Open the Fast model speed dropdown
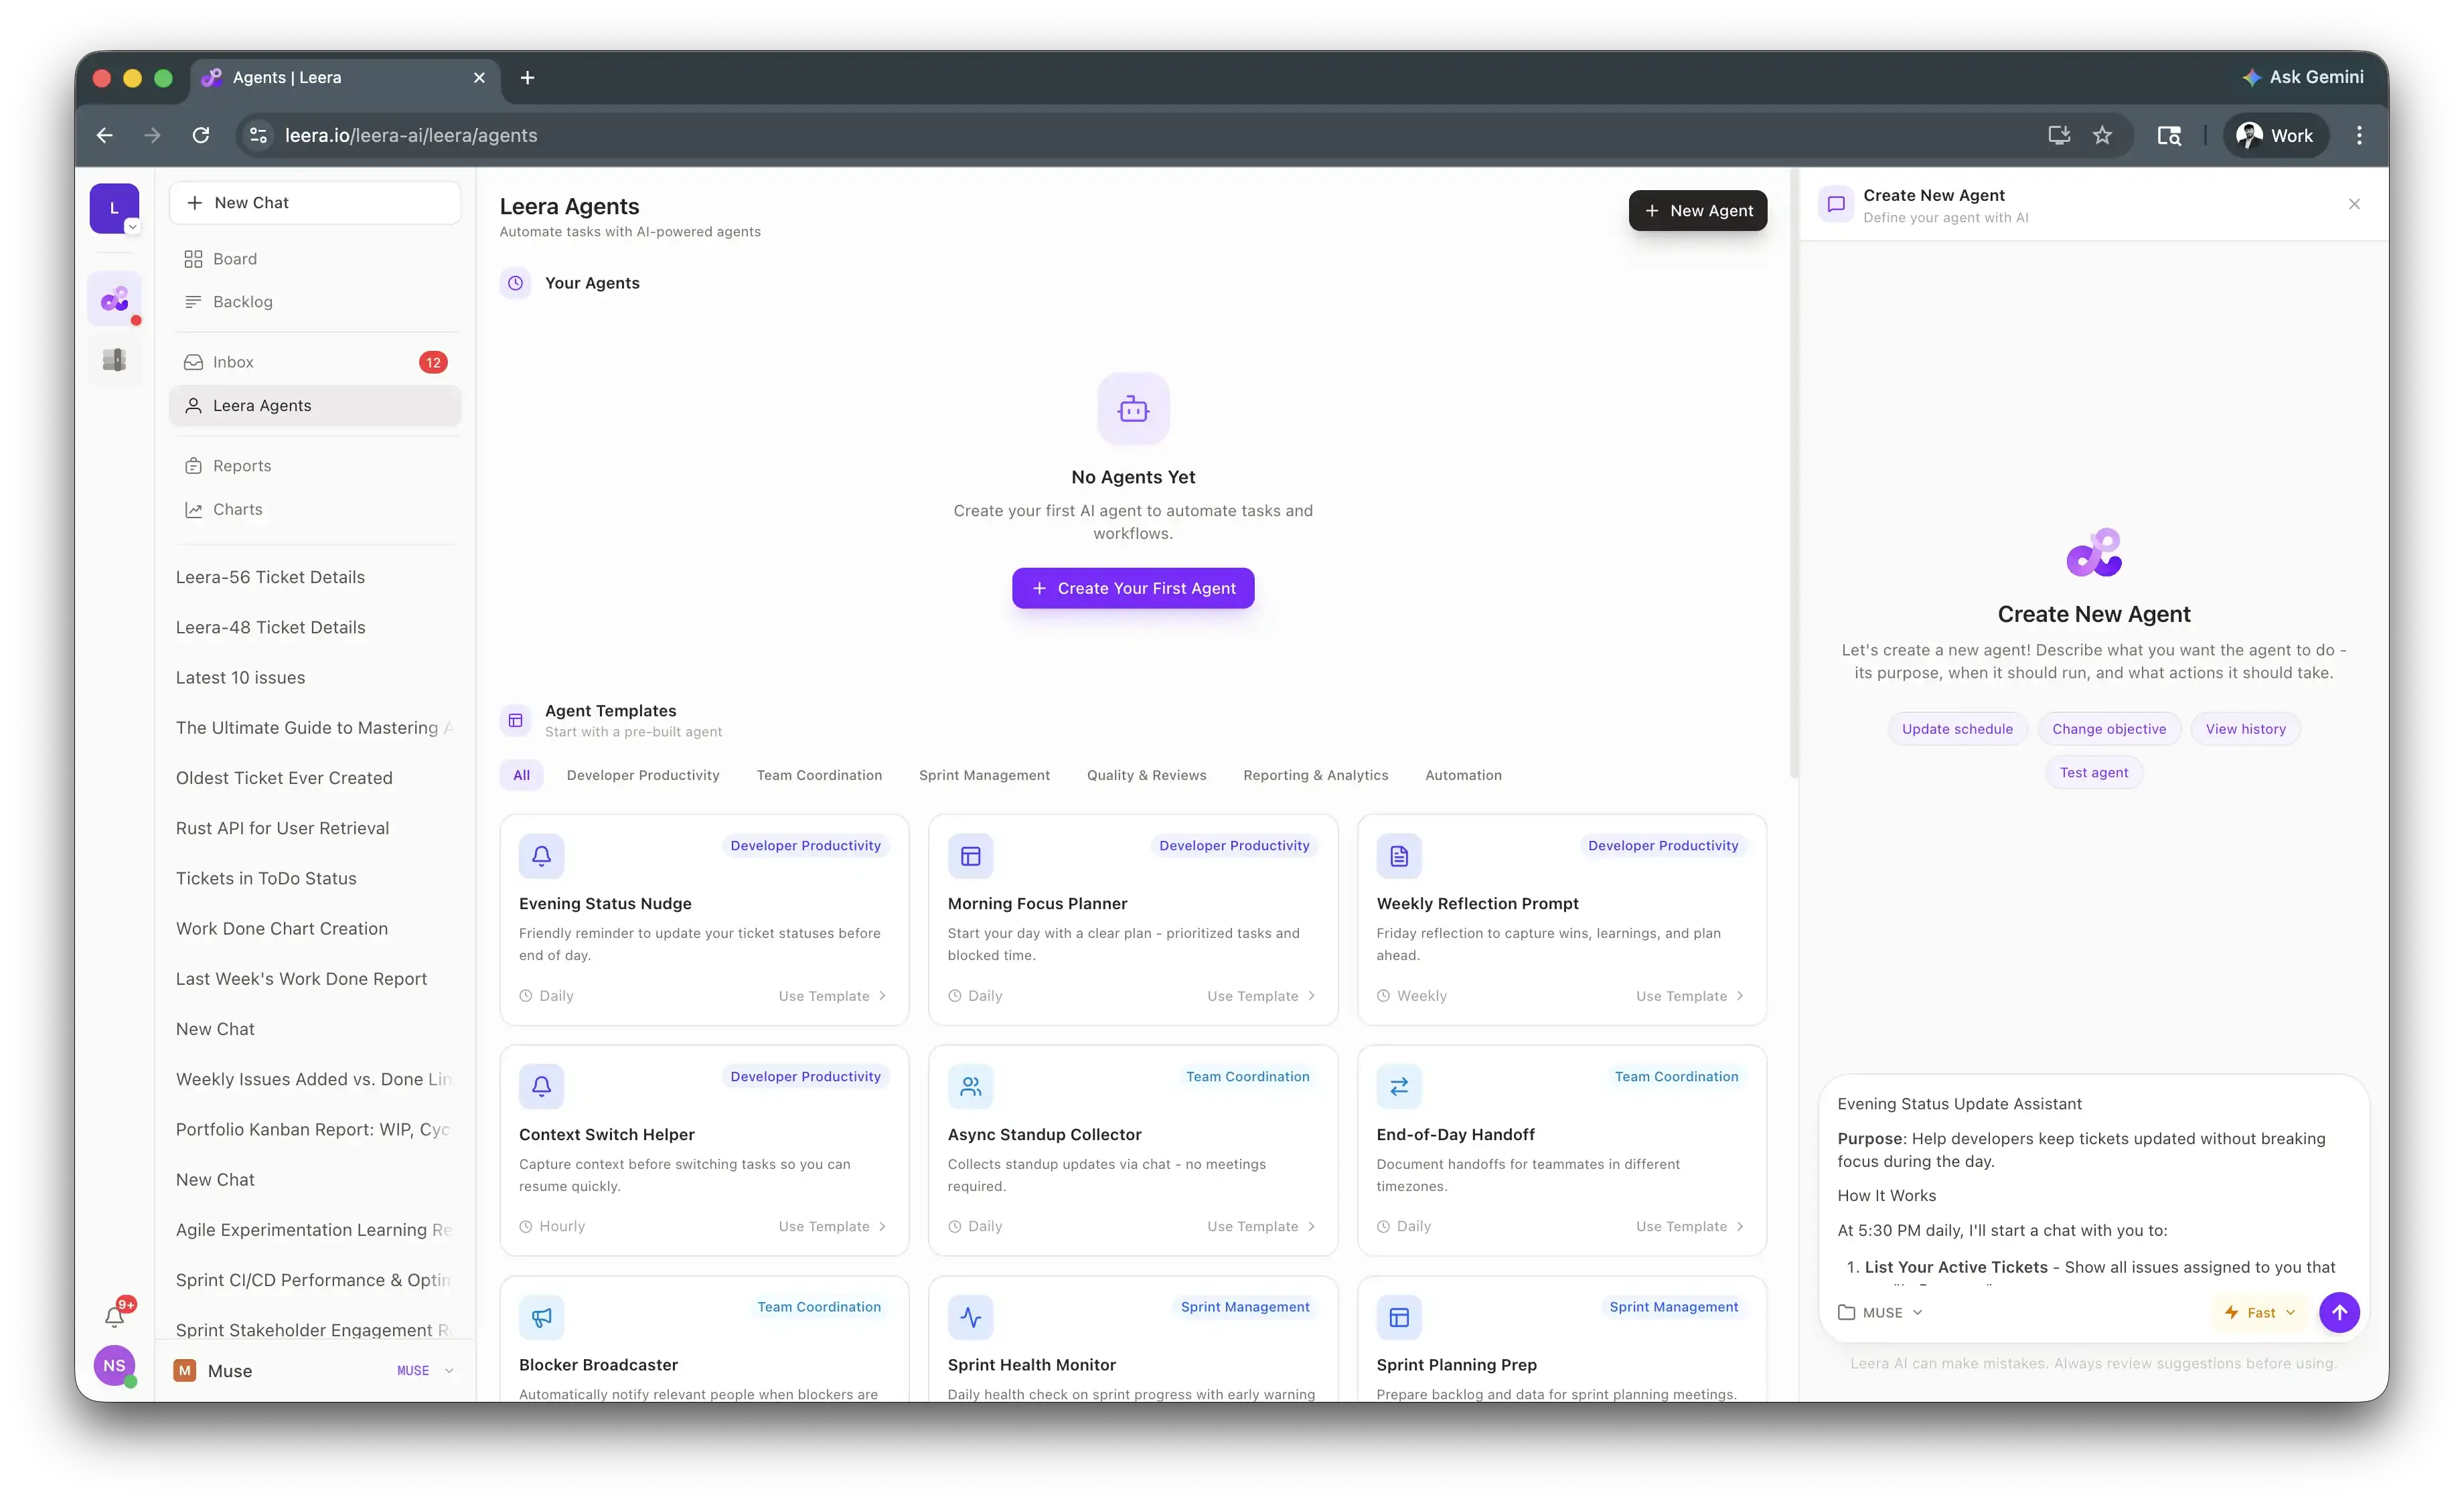The height and width of the screenshot is (1501, 2464). 2260,1312
